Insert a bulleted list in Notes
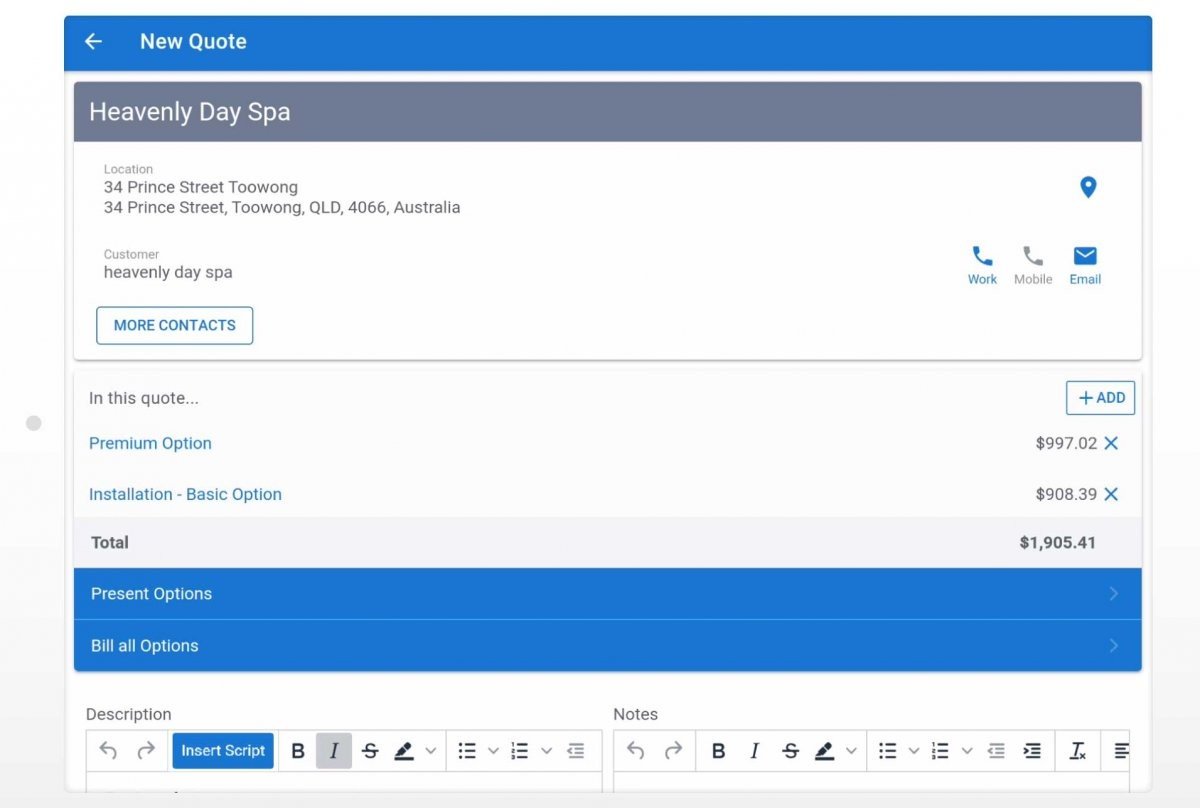 point(887,751)
